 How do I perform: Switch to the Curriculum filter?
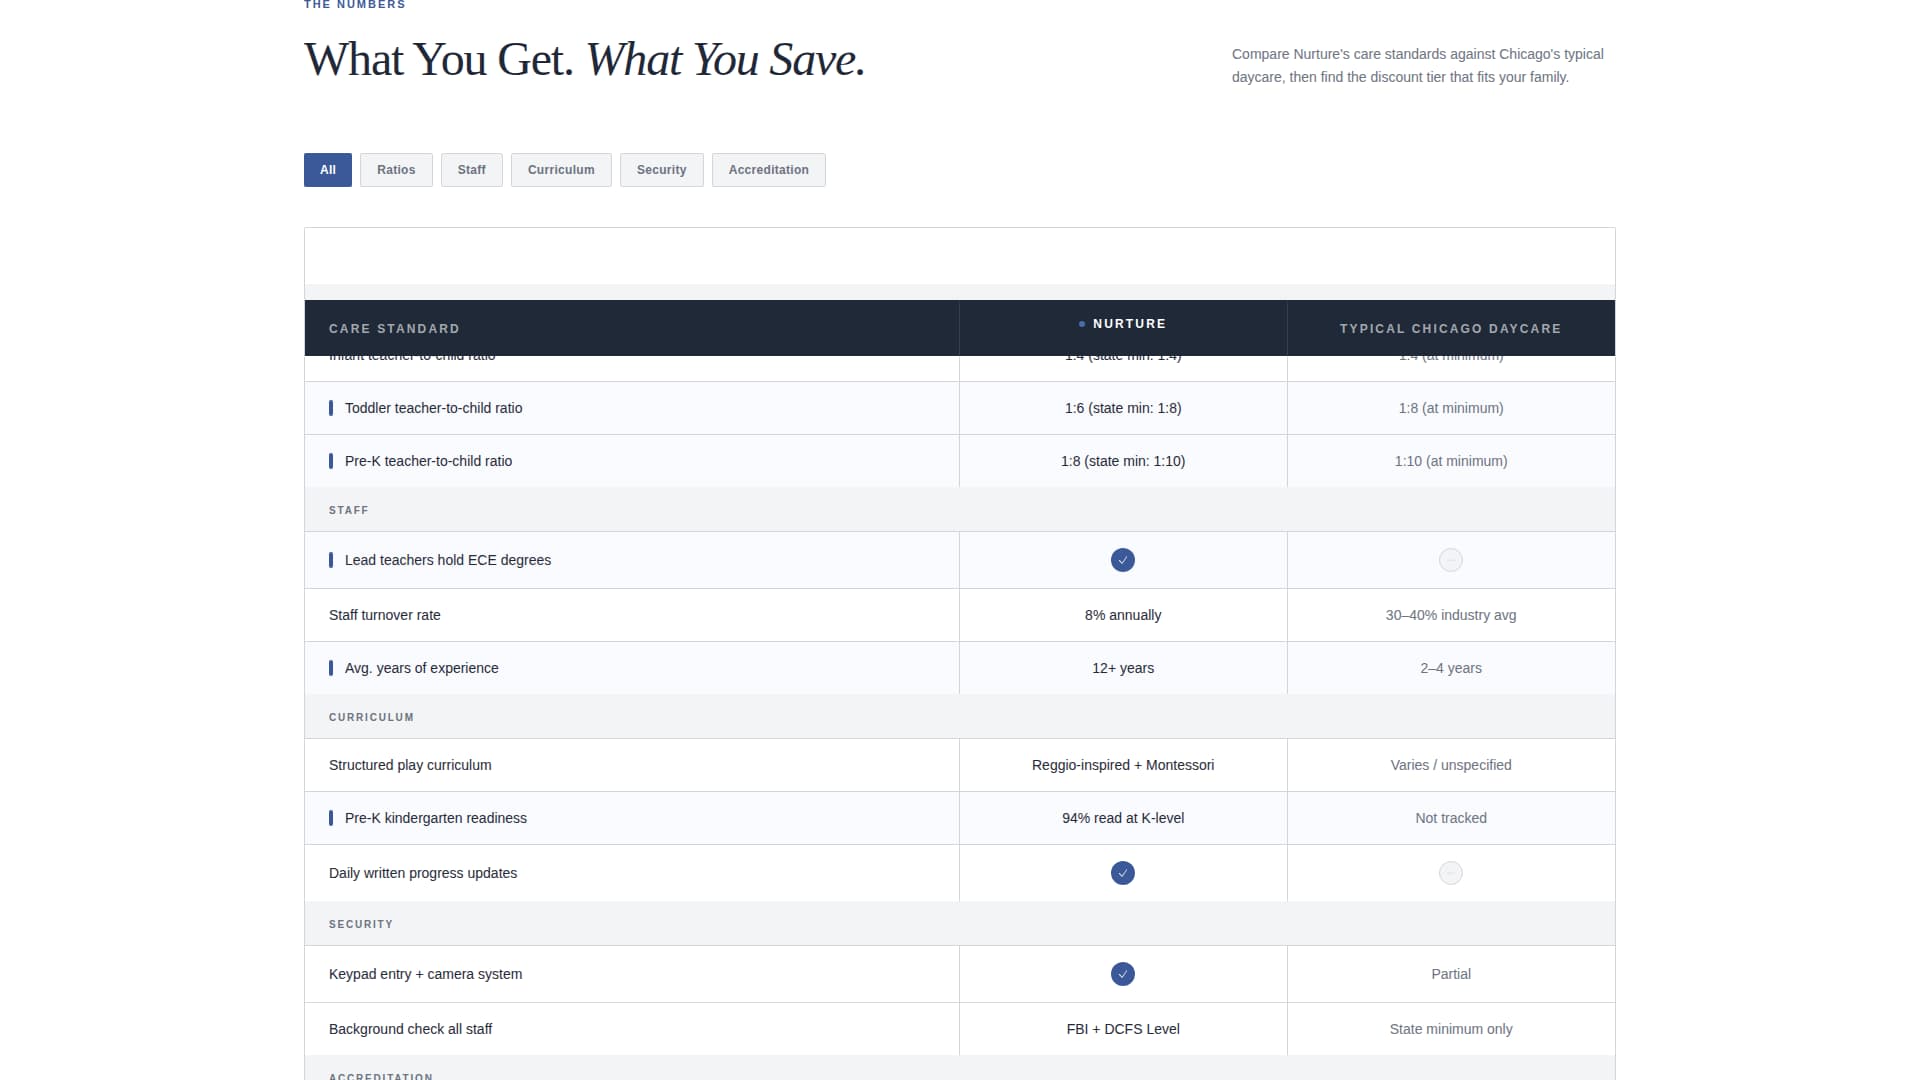[x=561, y=170]
